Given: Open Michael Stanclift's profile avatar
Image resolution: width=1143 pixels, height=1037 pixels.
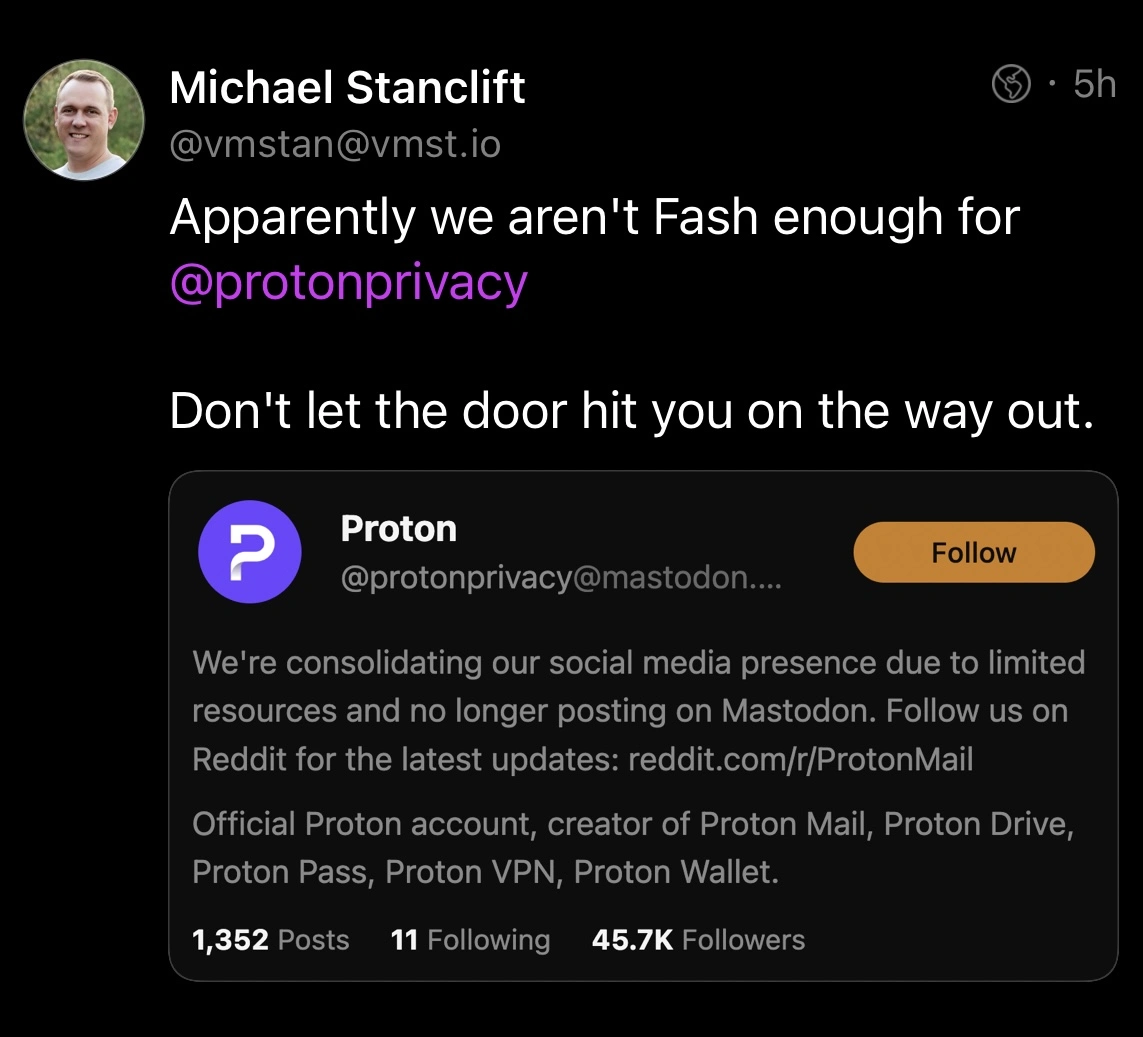Looking at the screenshot, I should [x=85, y=120].
